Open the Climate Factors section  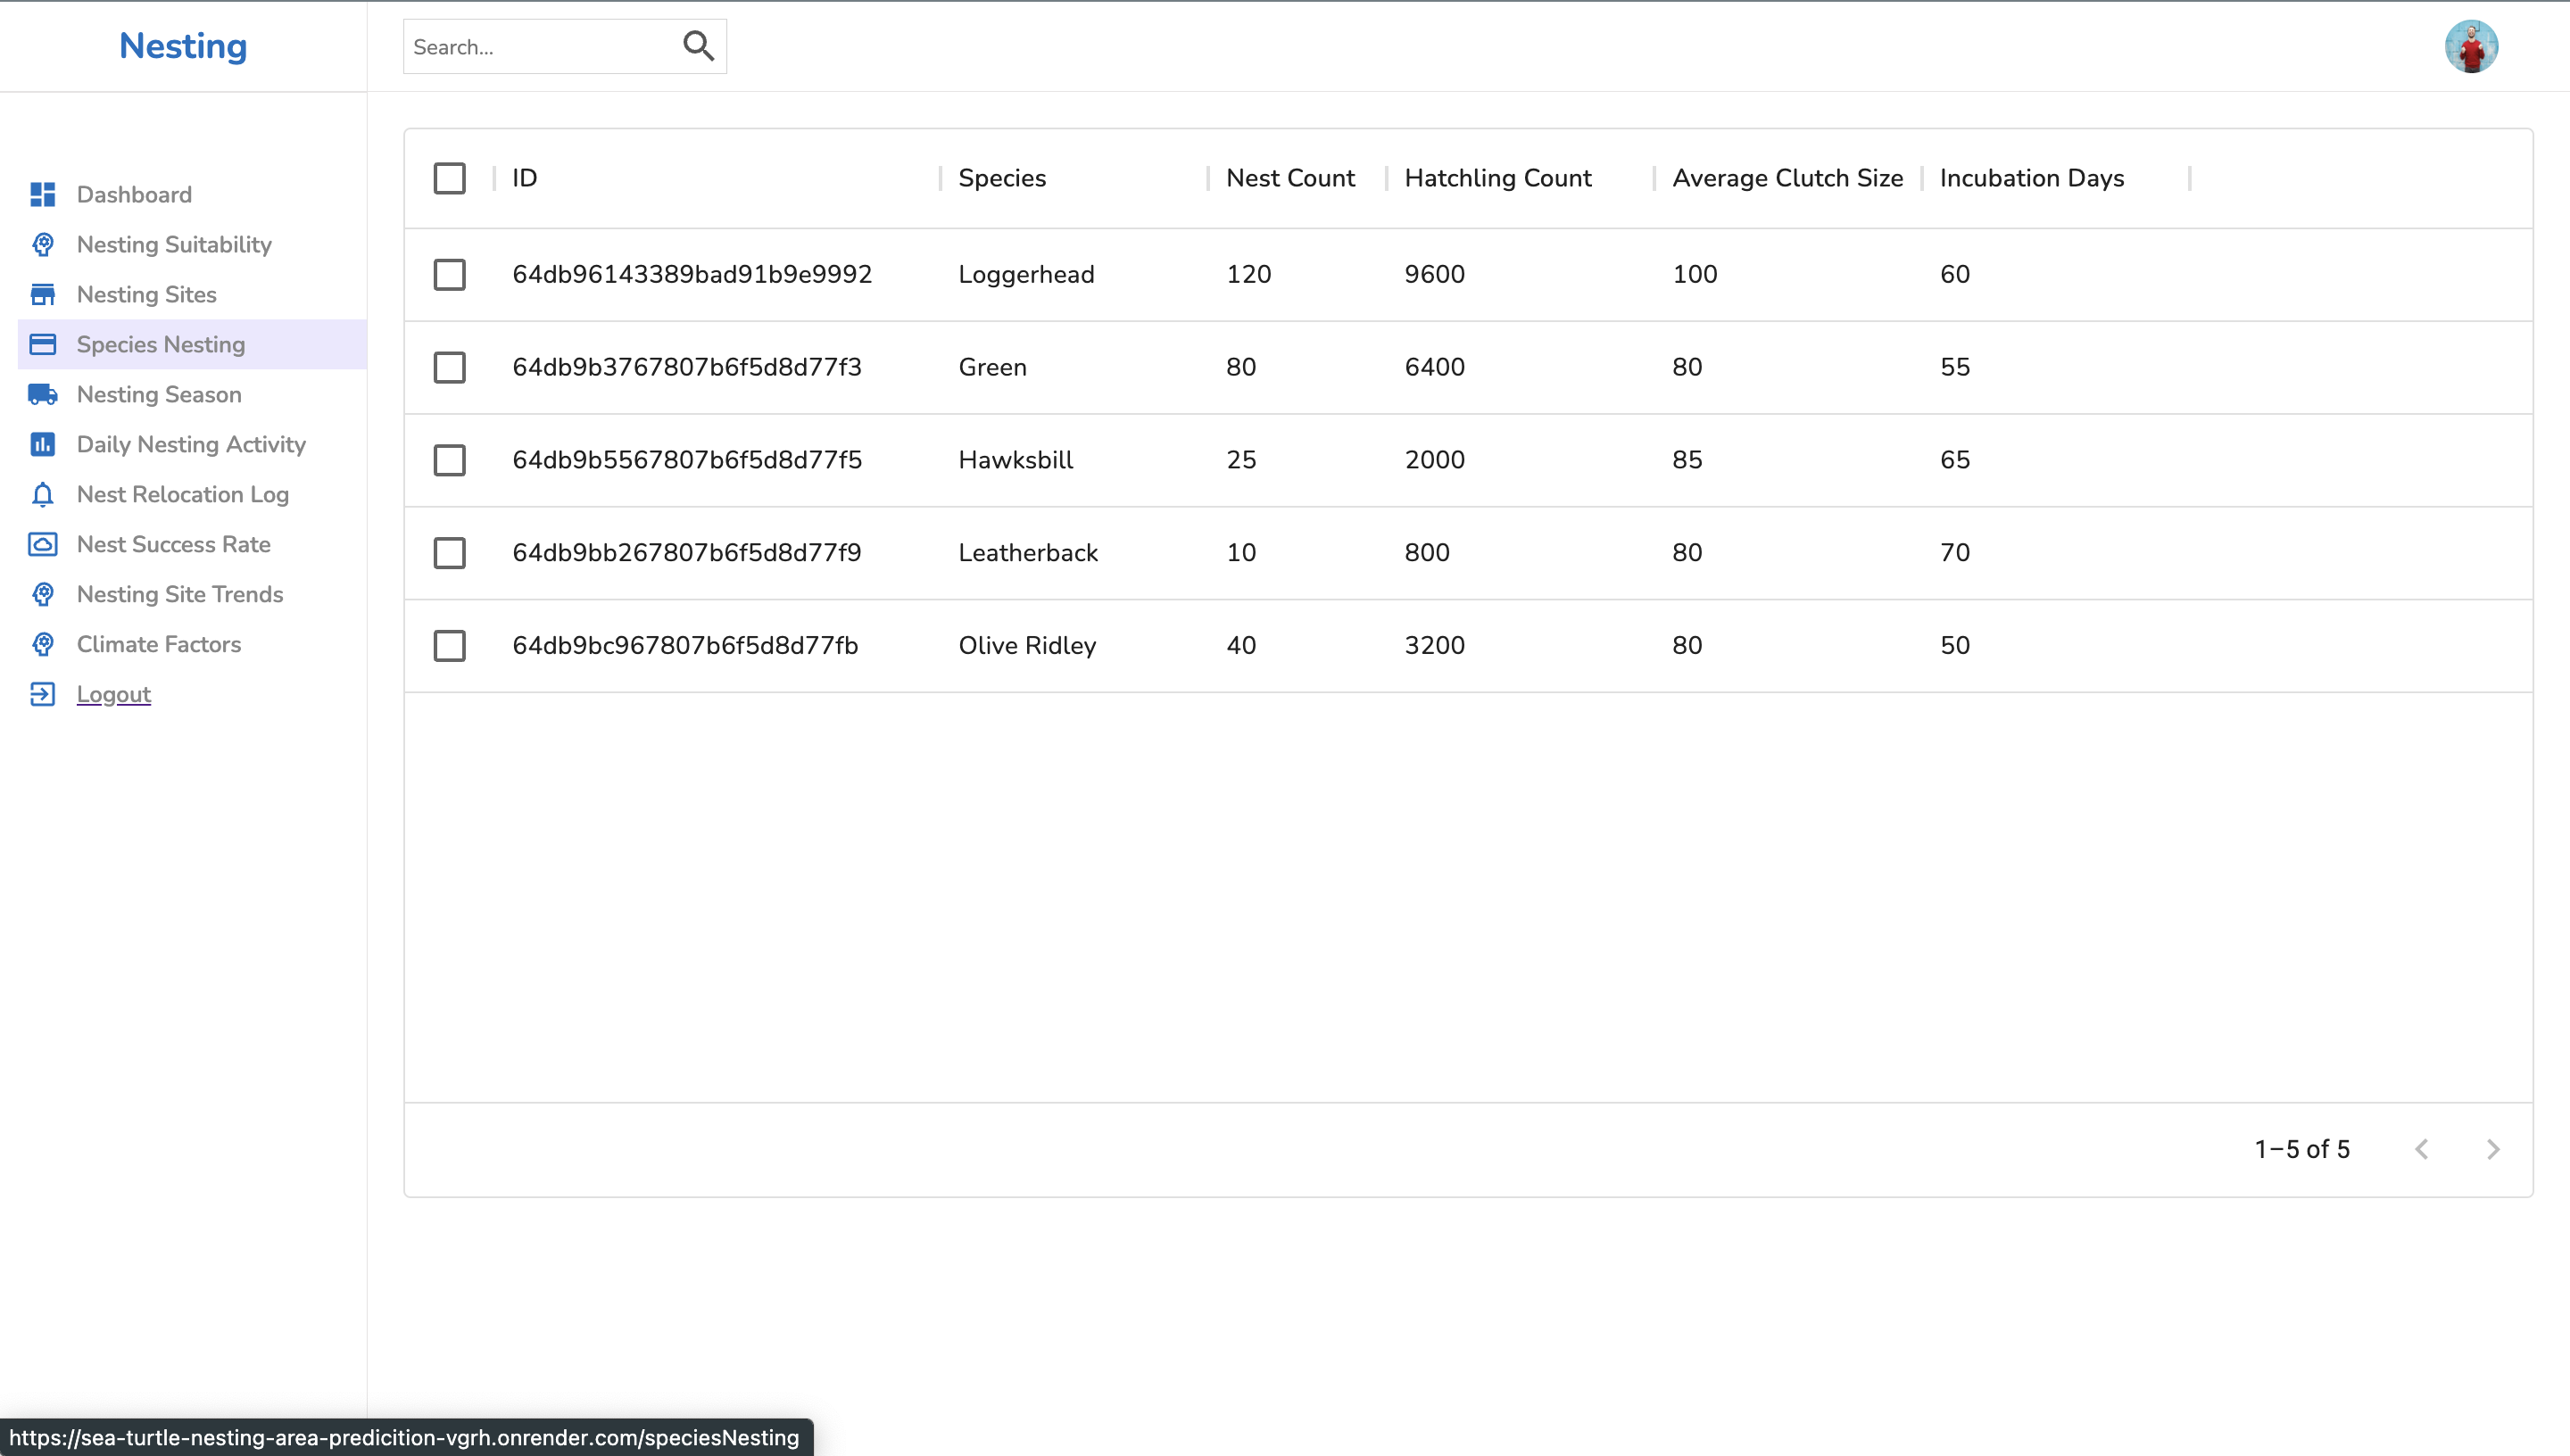[x=43, y=644]
